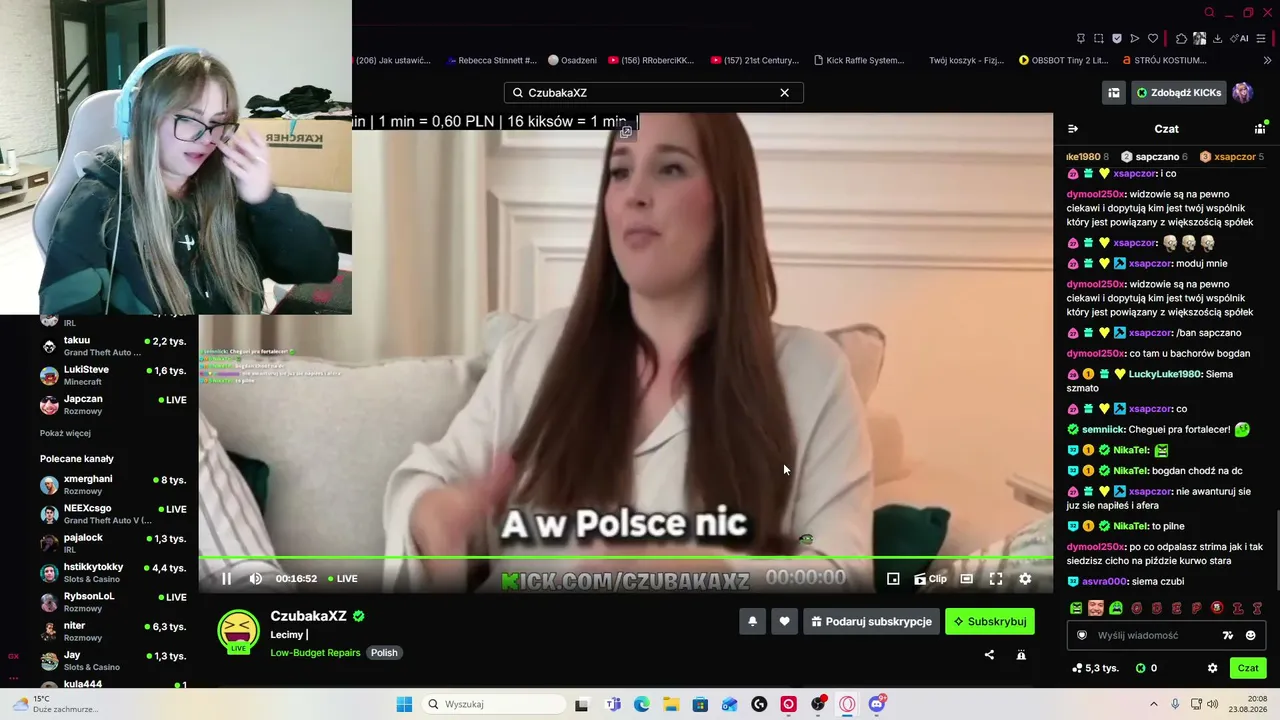
Task: Click the CzubakaXZ channel avatar
Action: (238, 631)
